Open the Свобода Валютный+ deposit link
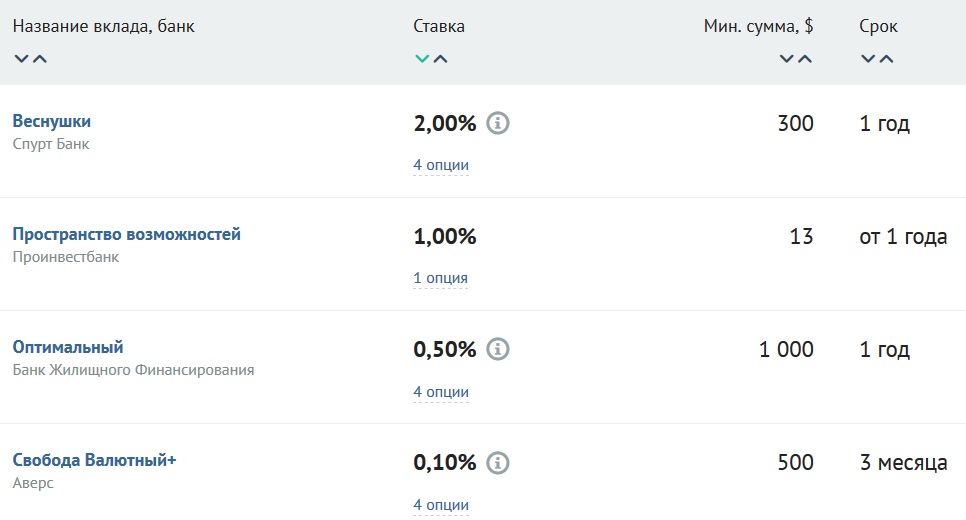 click(x=94, y=460)
